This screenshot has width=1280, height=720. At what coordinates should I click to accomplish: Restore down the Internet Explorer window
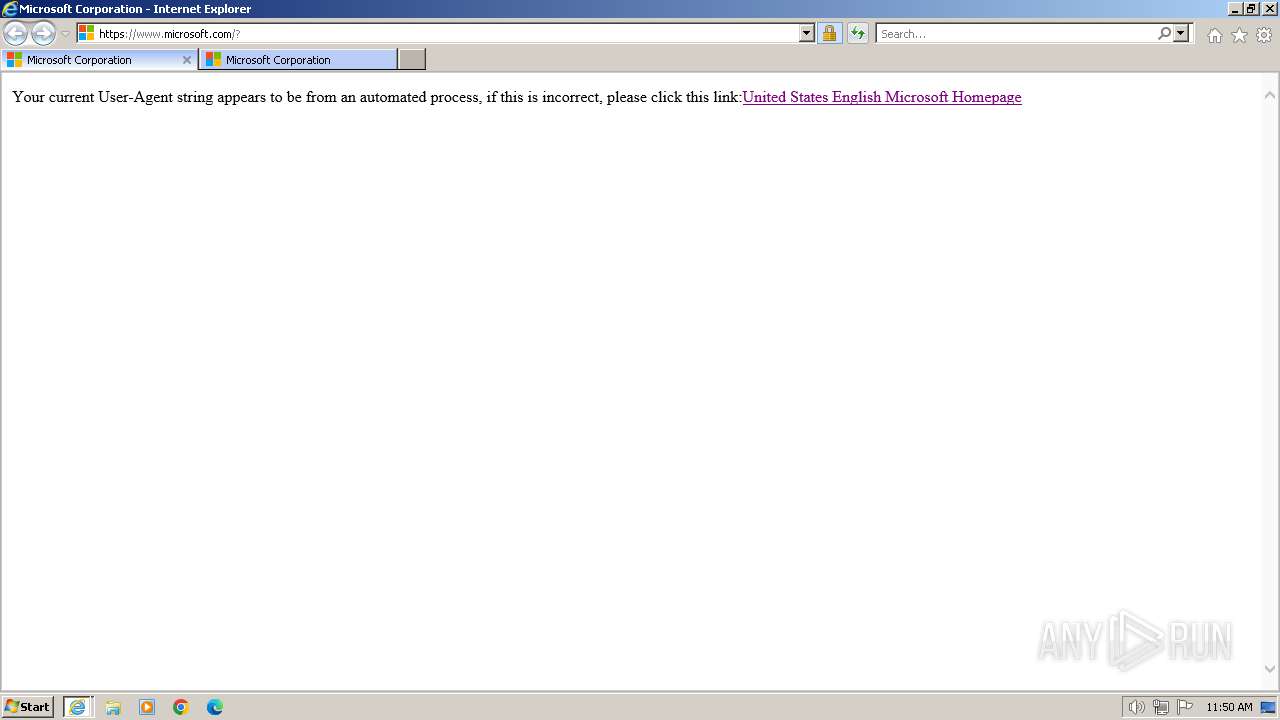pos(1252,8)
